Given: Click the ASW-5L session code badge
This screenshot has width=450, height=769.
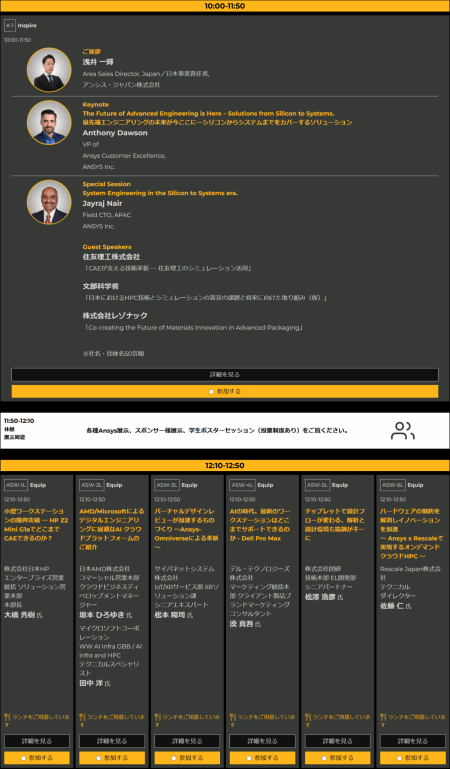Looking at the screenshot, I should coord(317,485).
